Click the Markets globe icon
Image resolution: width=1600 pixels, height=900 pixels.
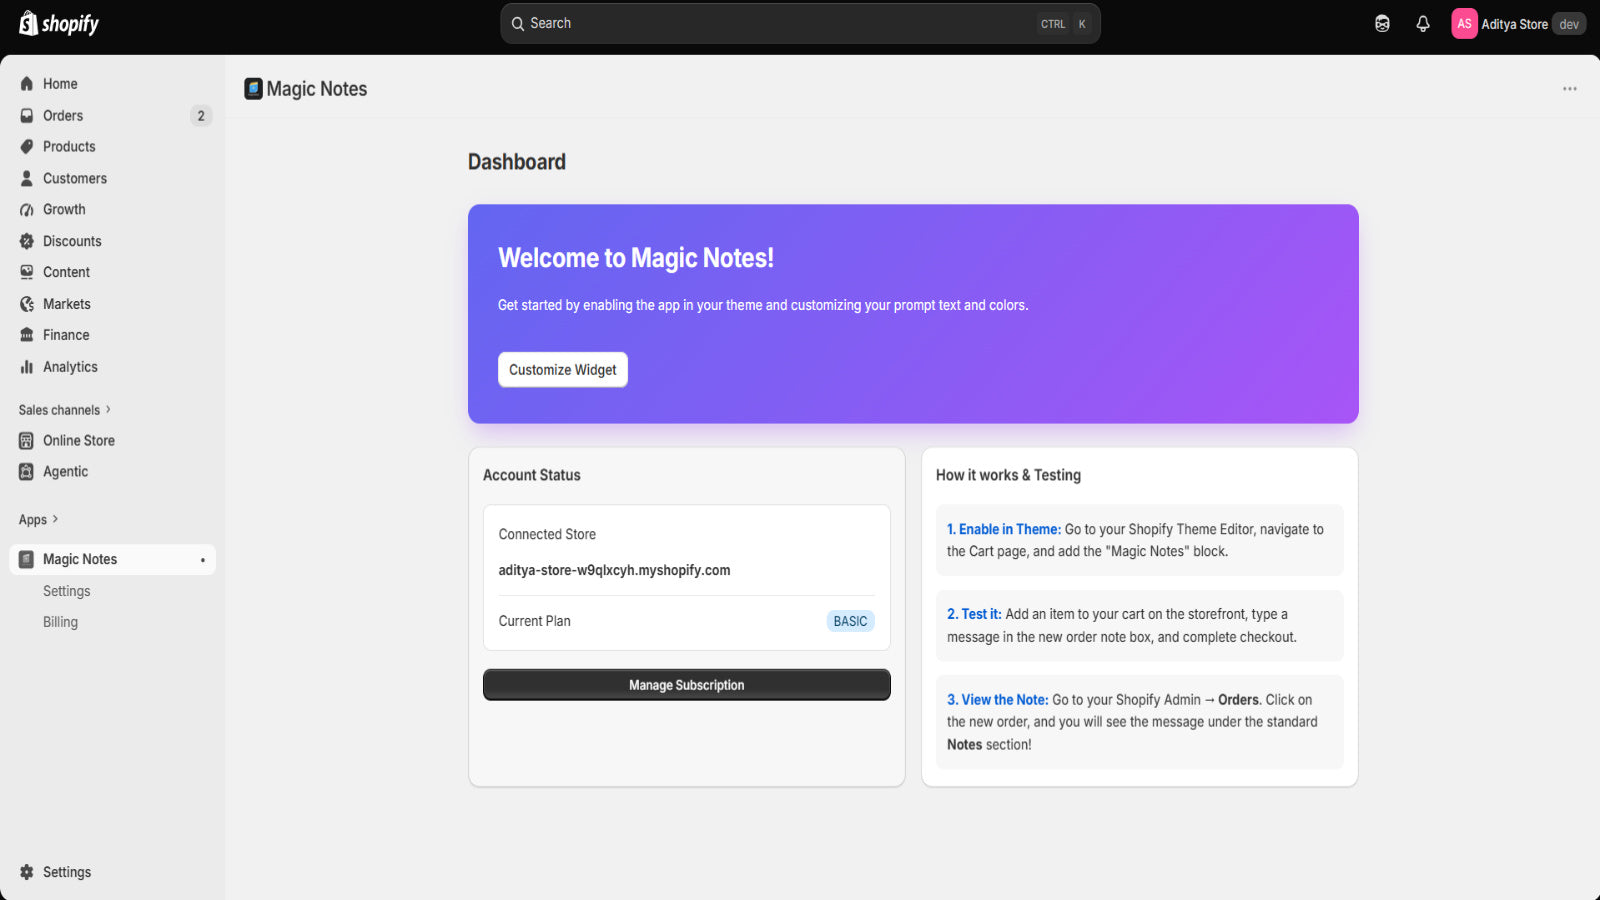click(x=27, y=304)
